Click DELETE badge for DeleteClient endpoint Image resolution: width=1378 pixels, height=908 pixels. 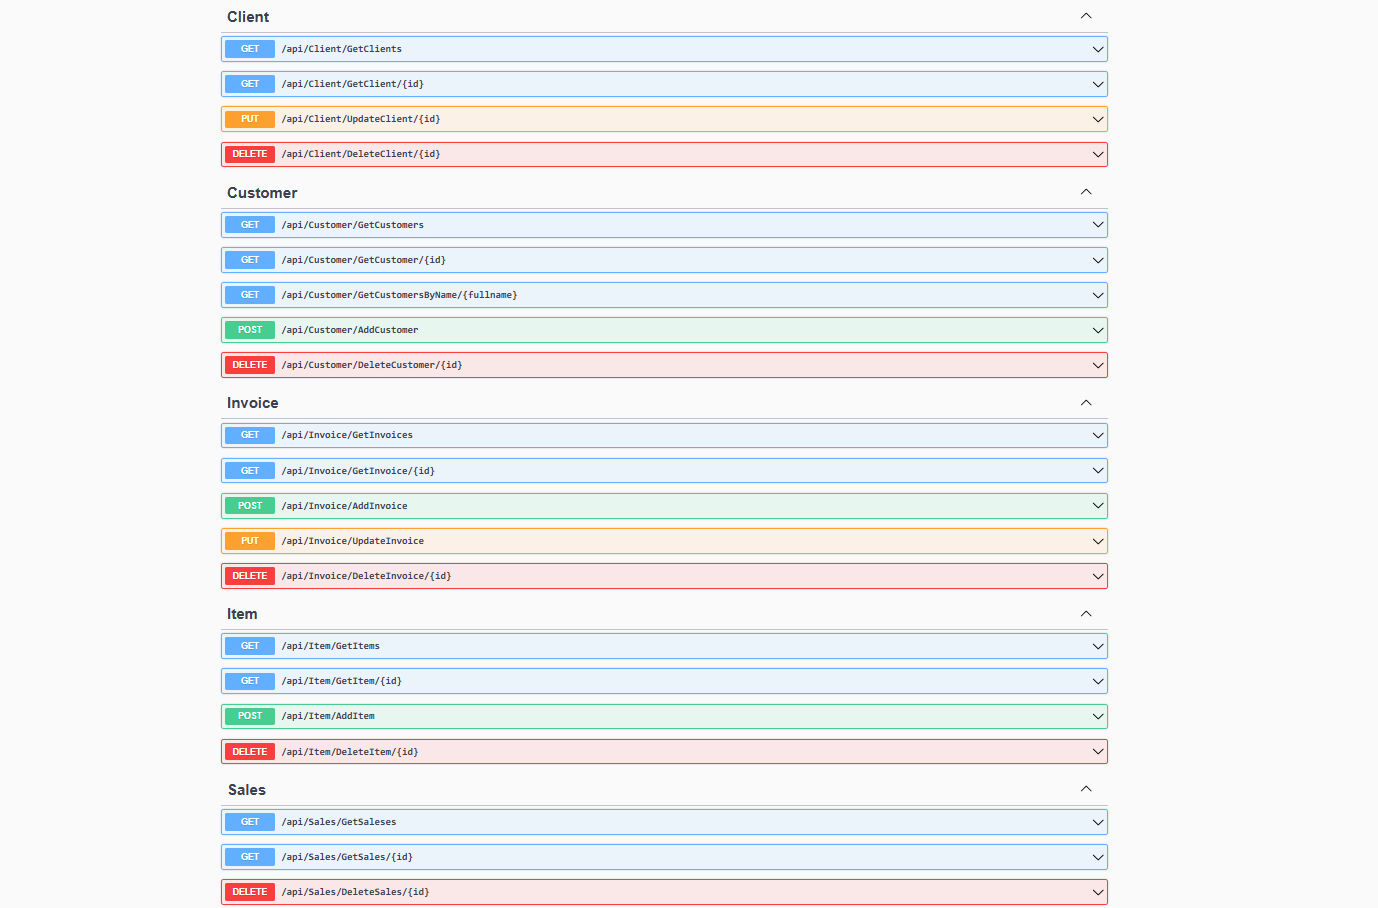coord(250,154)
